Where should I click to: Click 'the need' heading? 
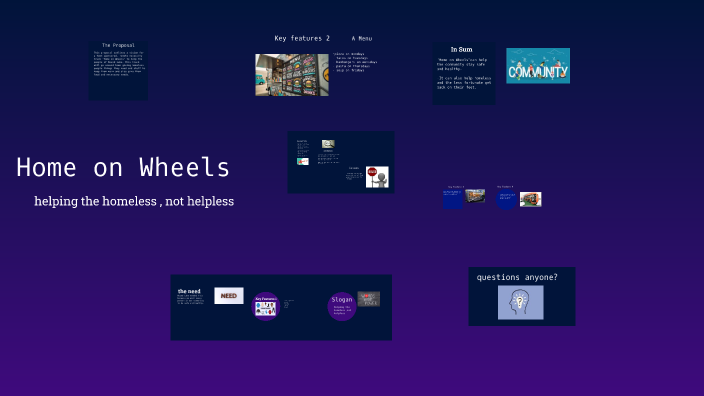coord(189,291)
